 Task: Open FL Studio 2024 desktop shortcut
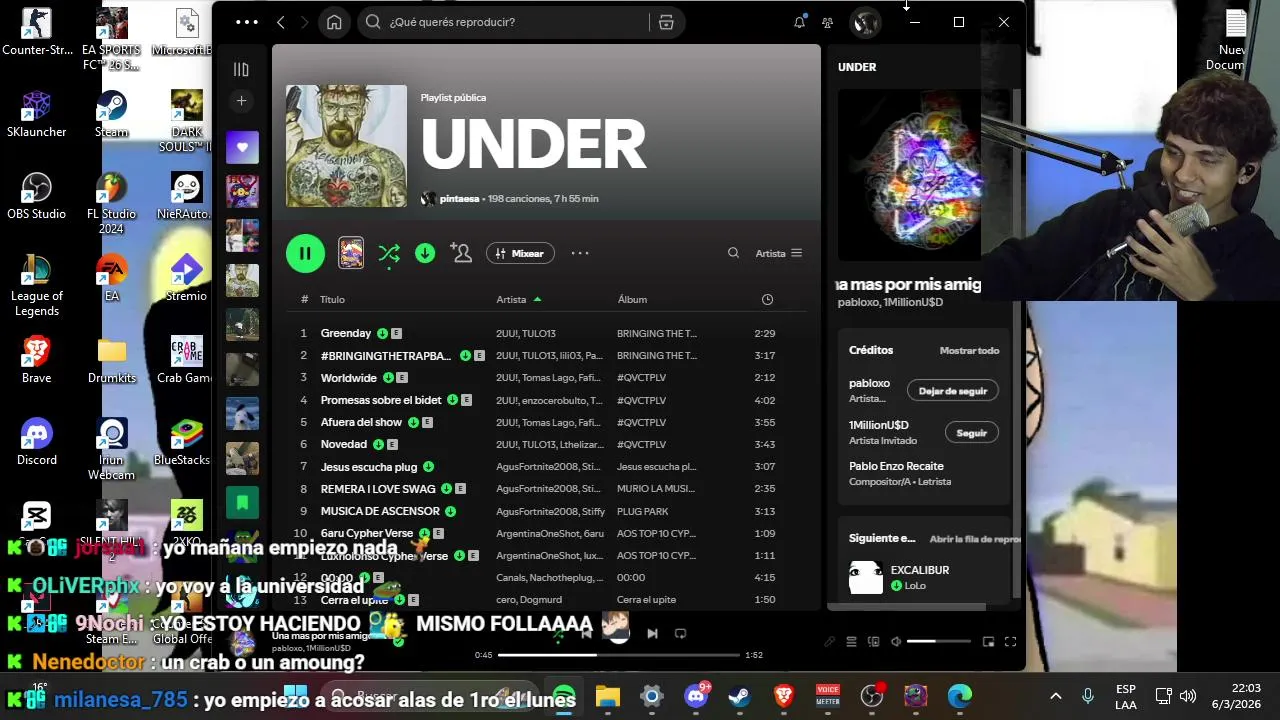point(111,203)
